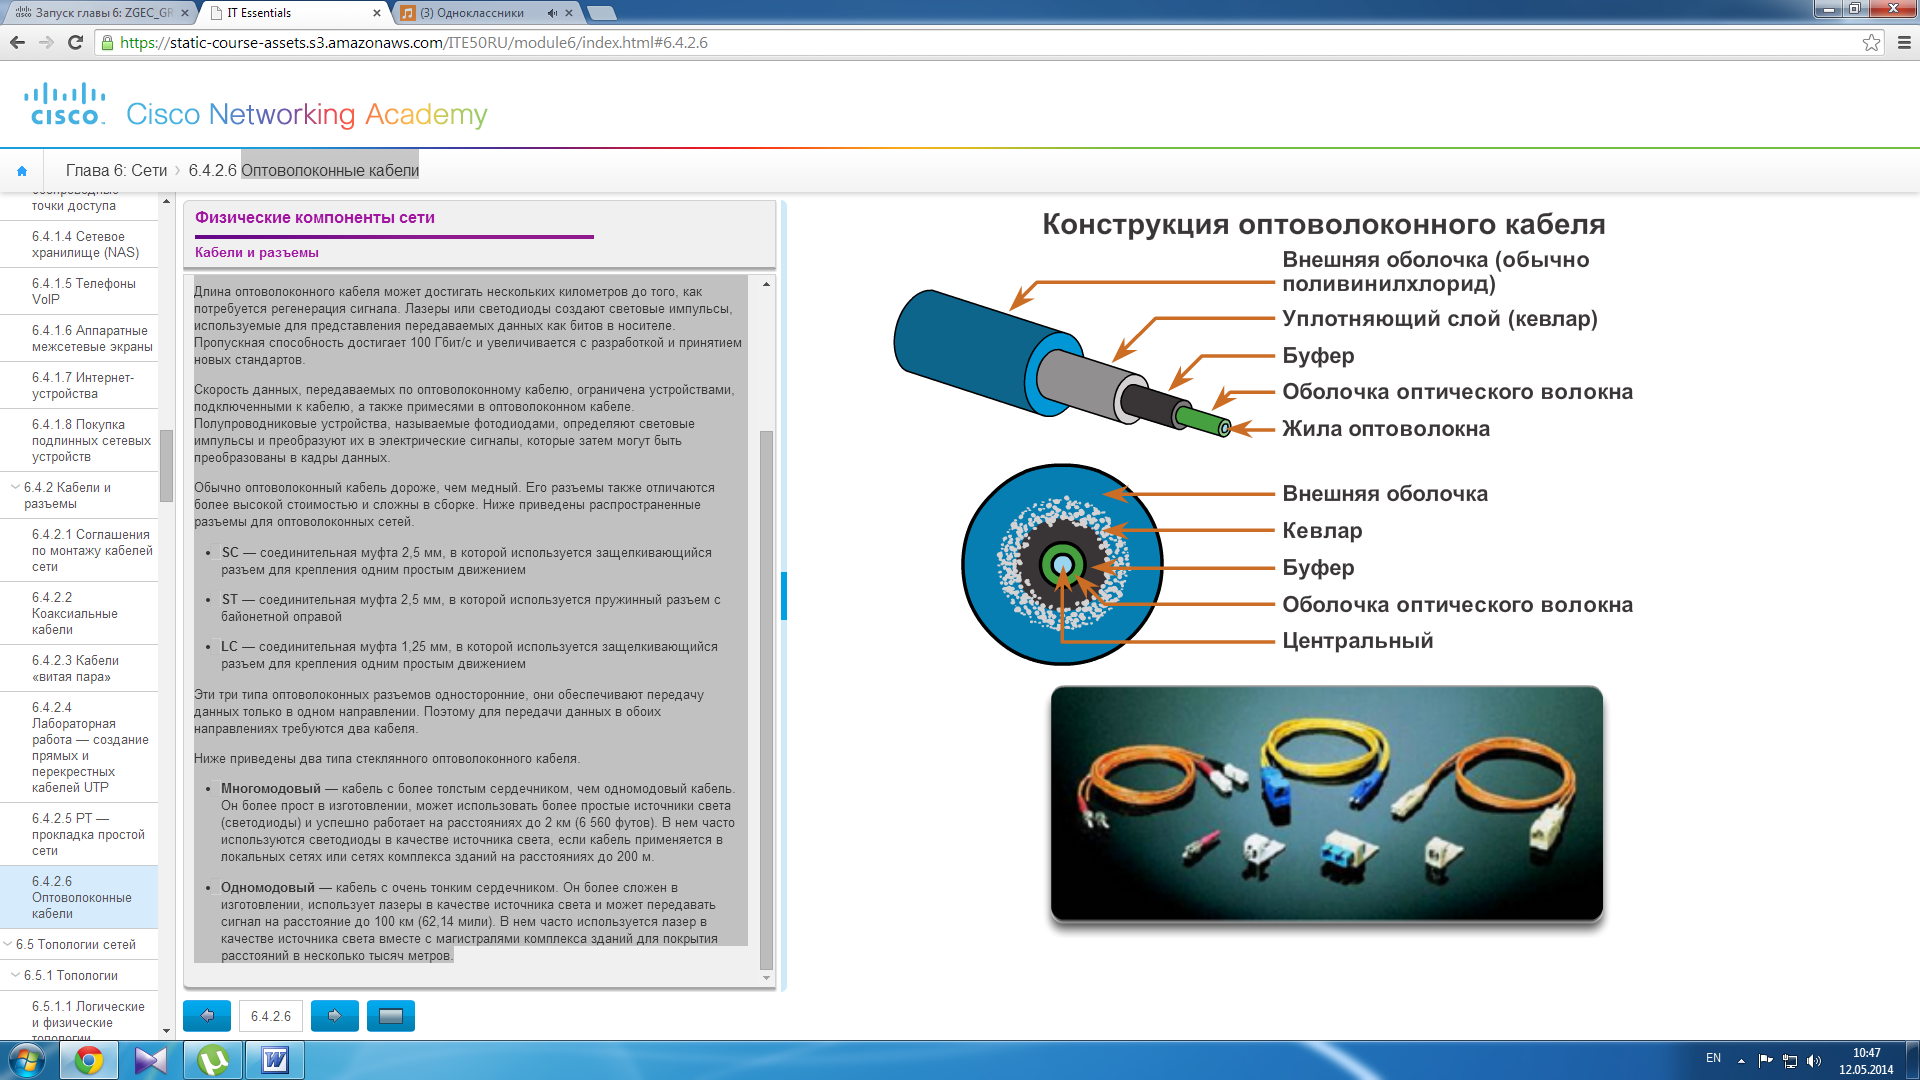Bookmark page with star icon

(x=1871, y=42)
